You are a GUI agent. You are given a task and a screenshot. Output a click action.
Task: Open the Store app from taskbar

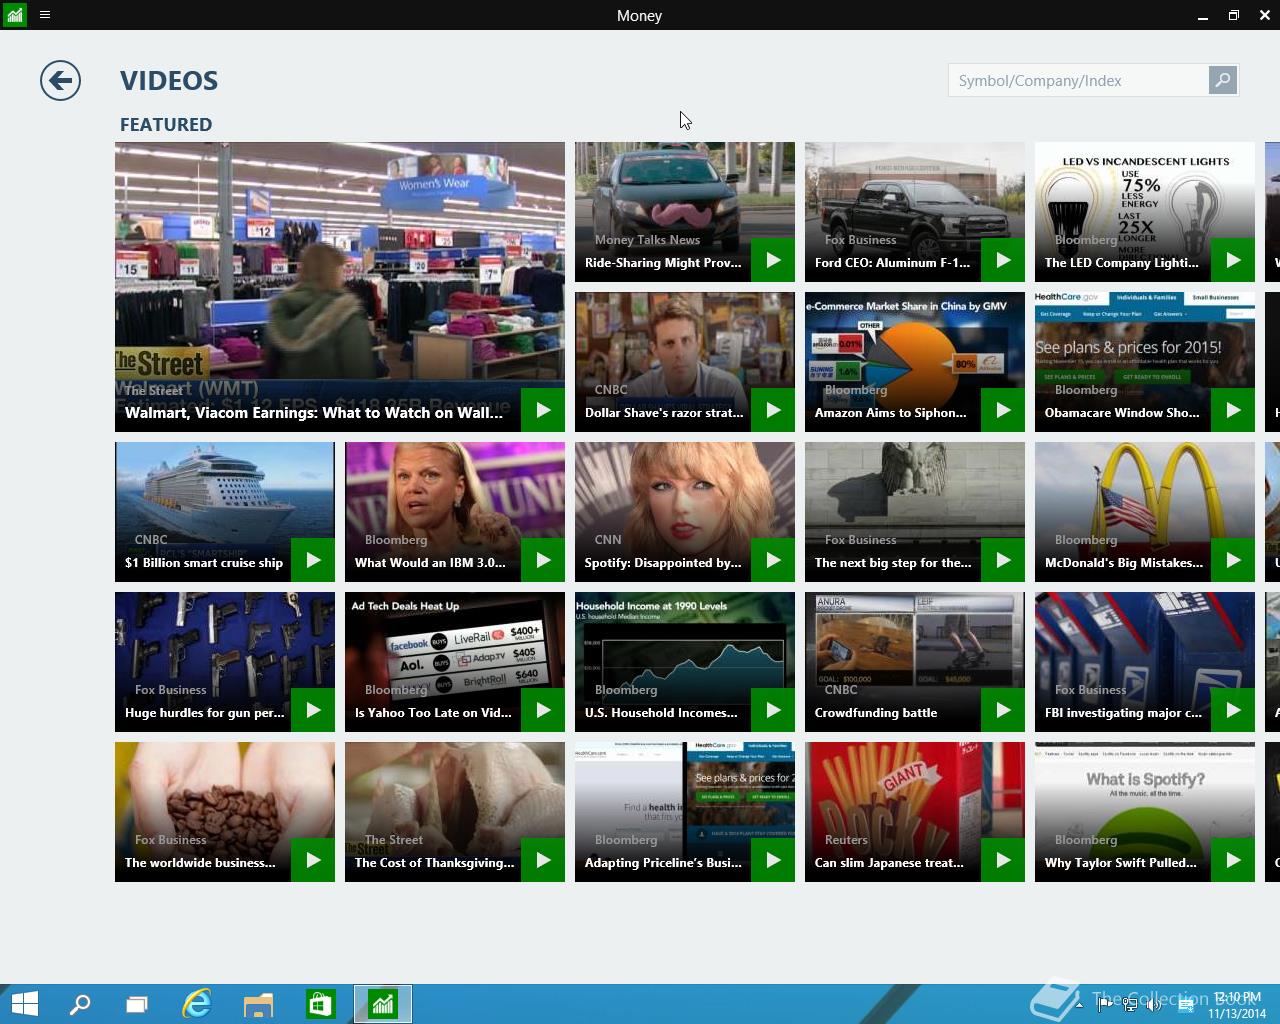(x=320, y=1004)
